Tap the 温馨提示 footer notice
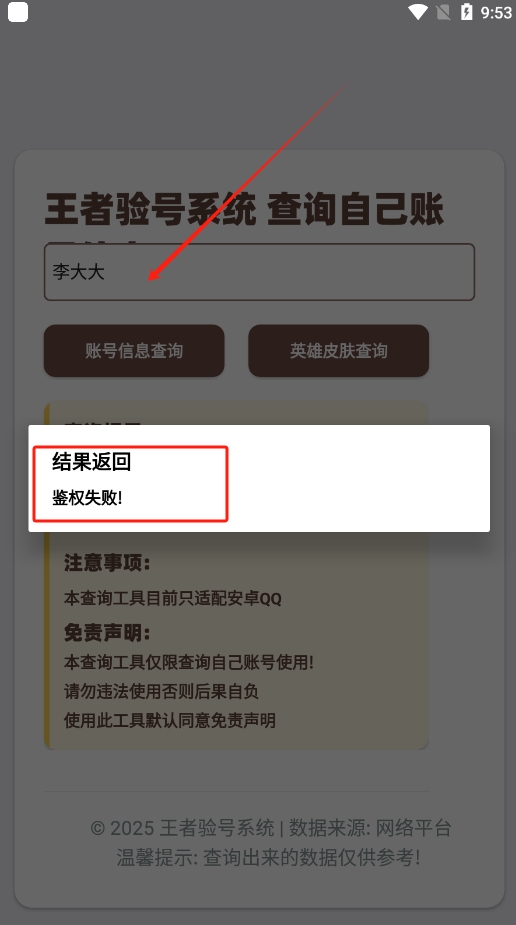 (x=268, y=857)
